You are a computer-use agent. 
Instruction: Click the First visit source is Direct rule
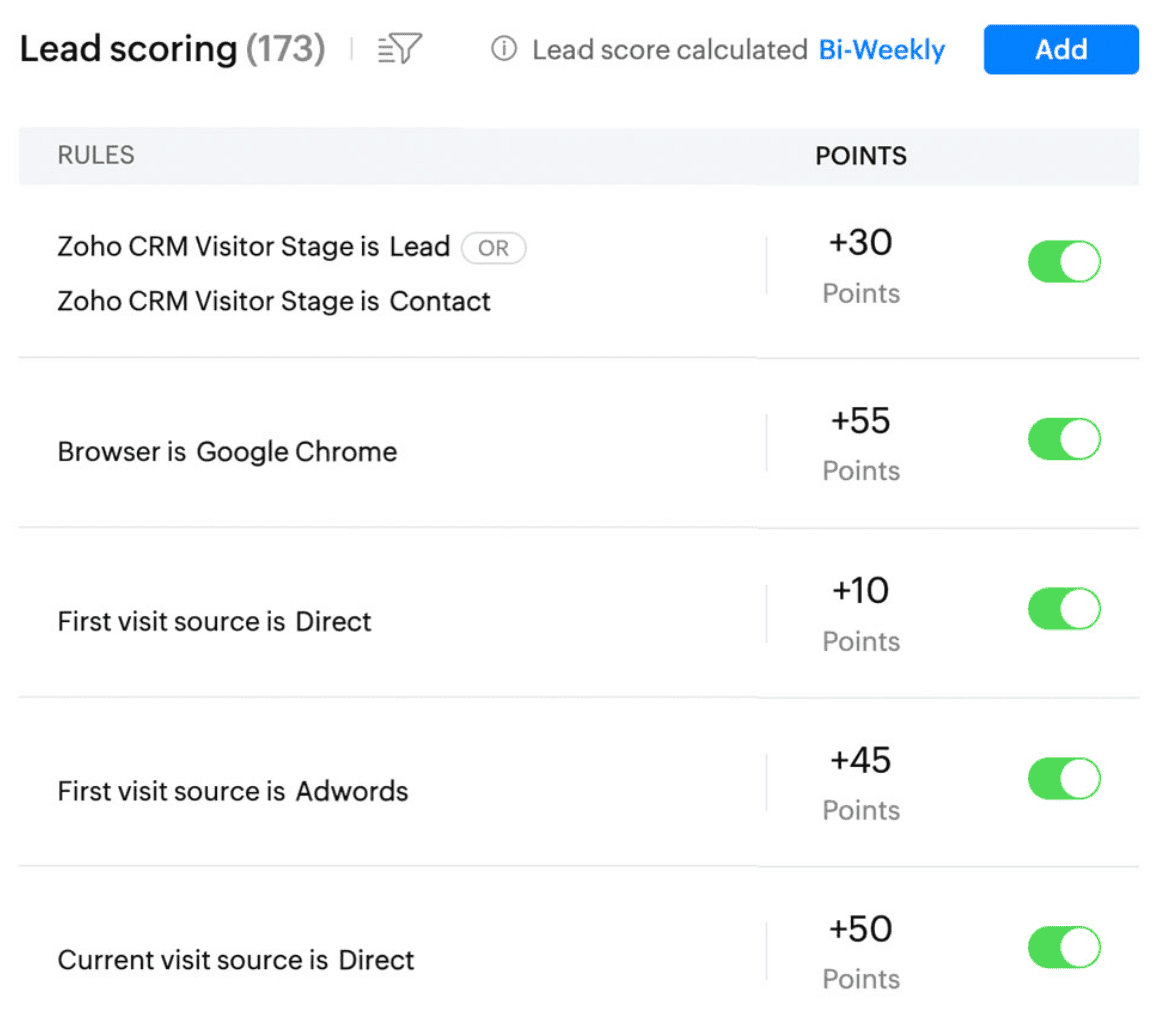coord(214,621)
